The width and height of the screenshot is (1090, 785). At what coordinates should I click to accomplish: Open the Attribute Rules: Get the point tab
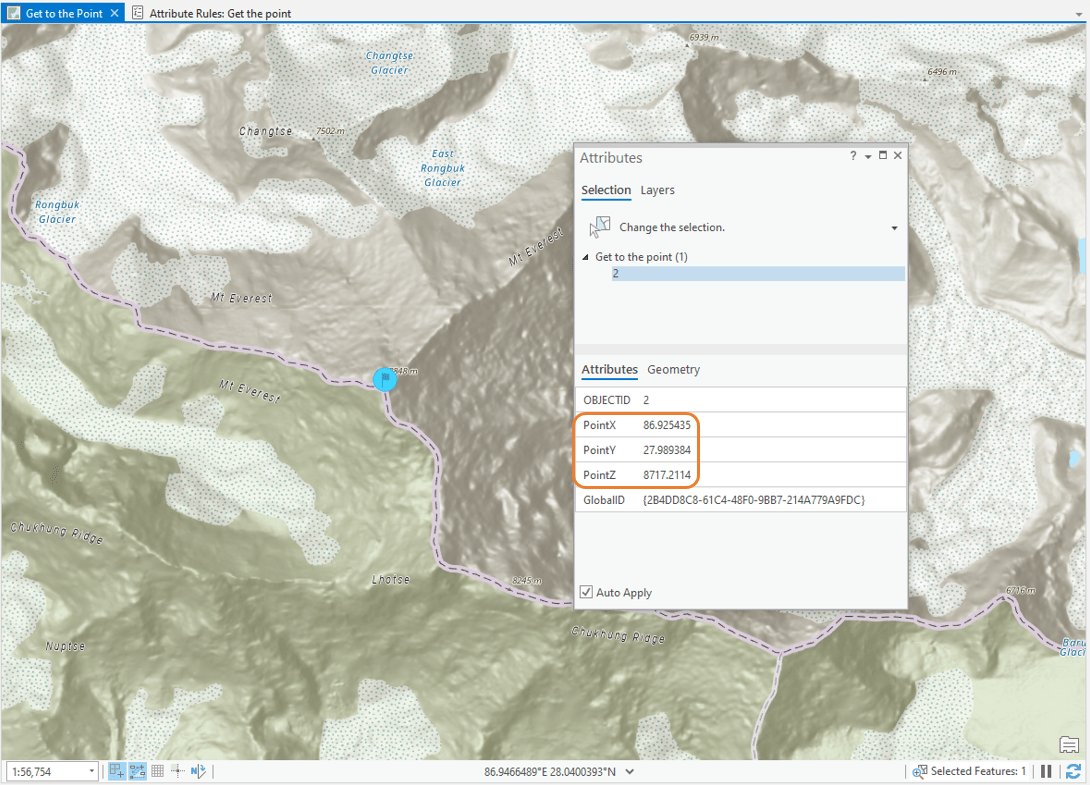221,13
